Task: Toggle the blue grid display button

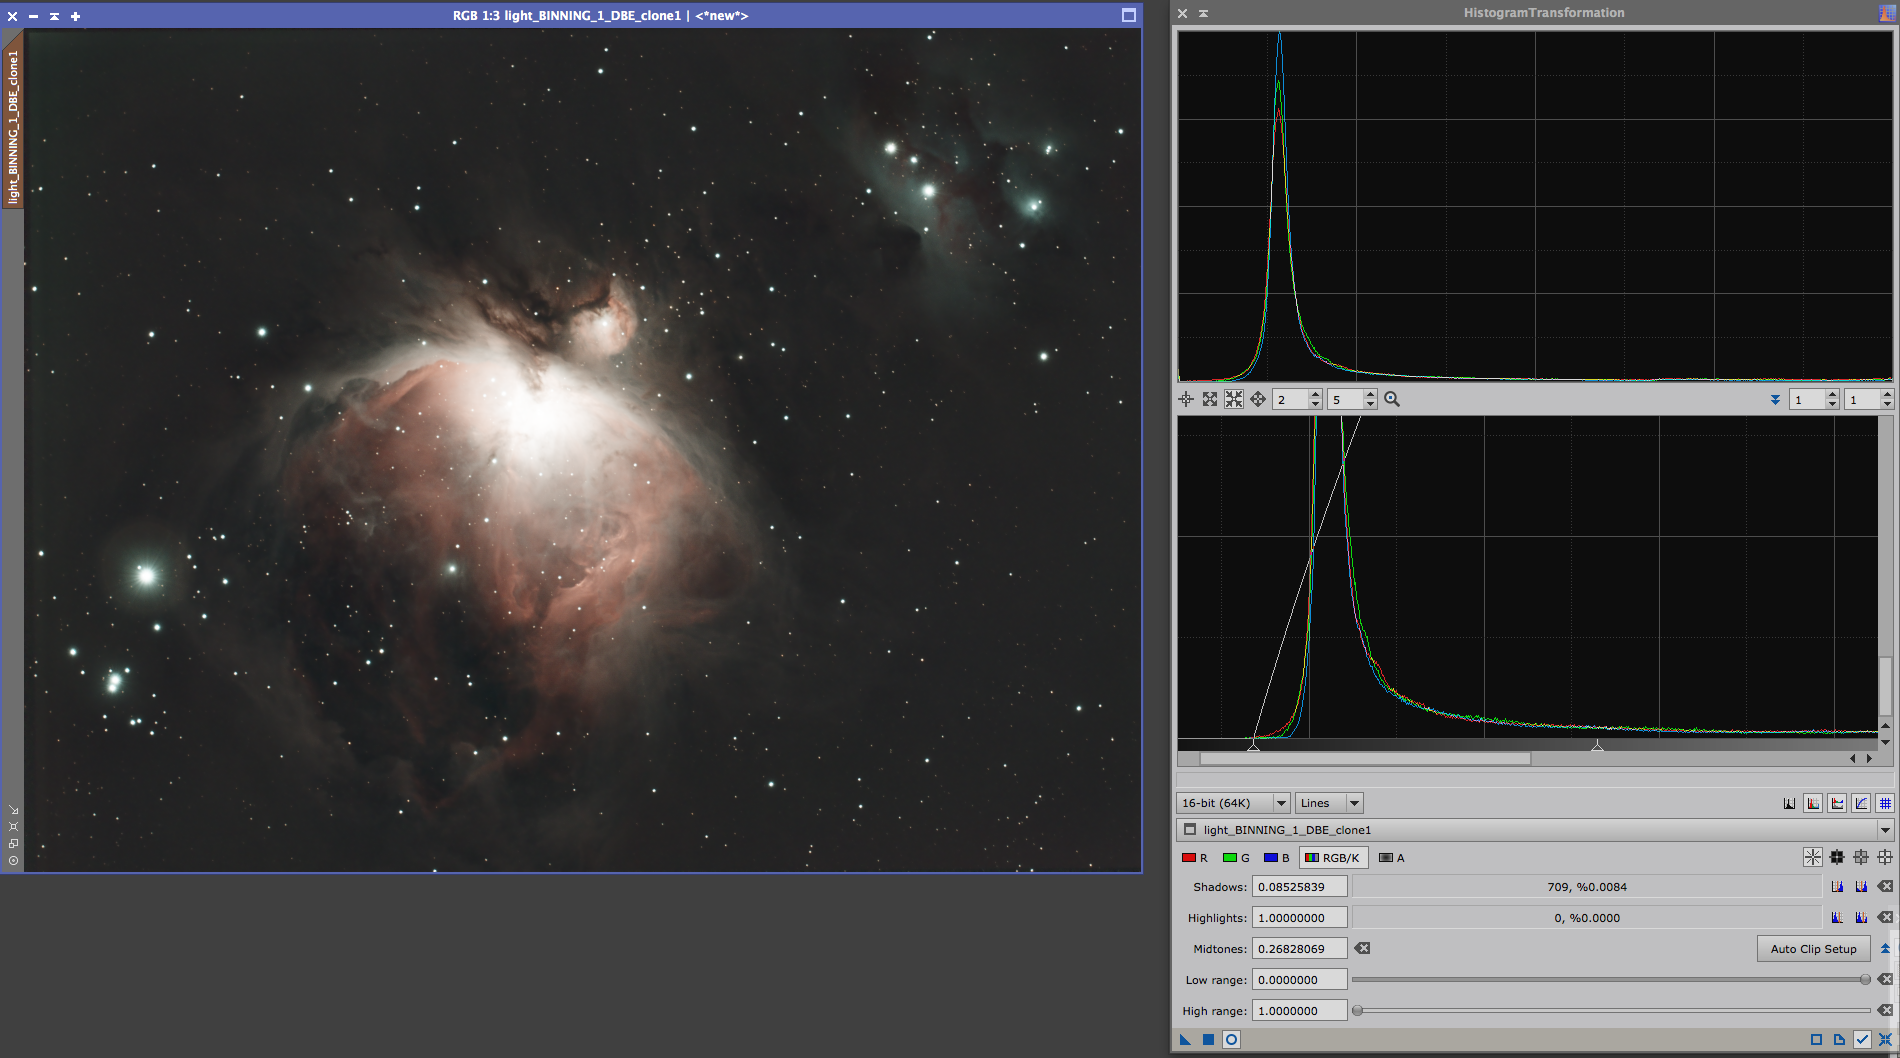Action: click(1885, 803)
